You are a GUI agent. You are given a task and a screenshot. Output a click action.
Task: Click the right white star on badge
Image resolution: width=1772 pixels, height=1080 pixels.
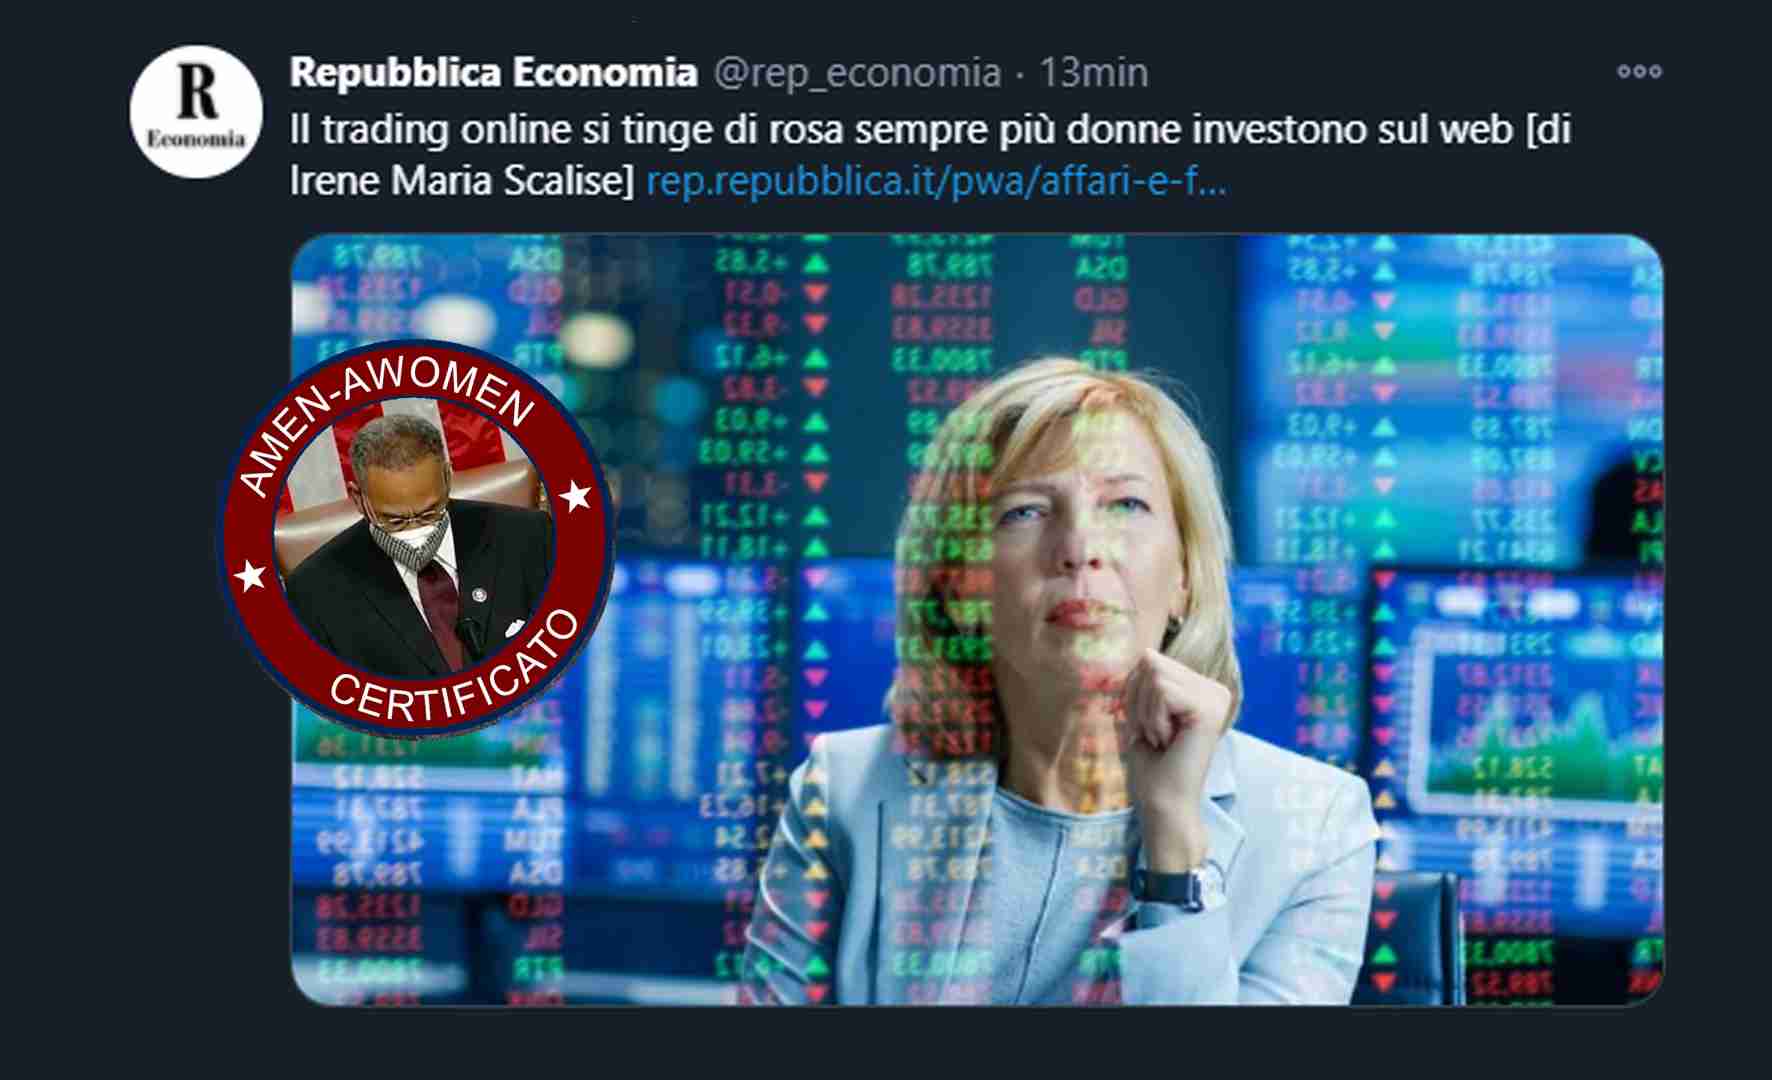tap(576, 495)
